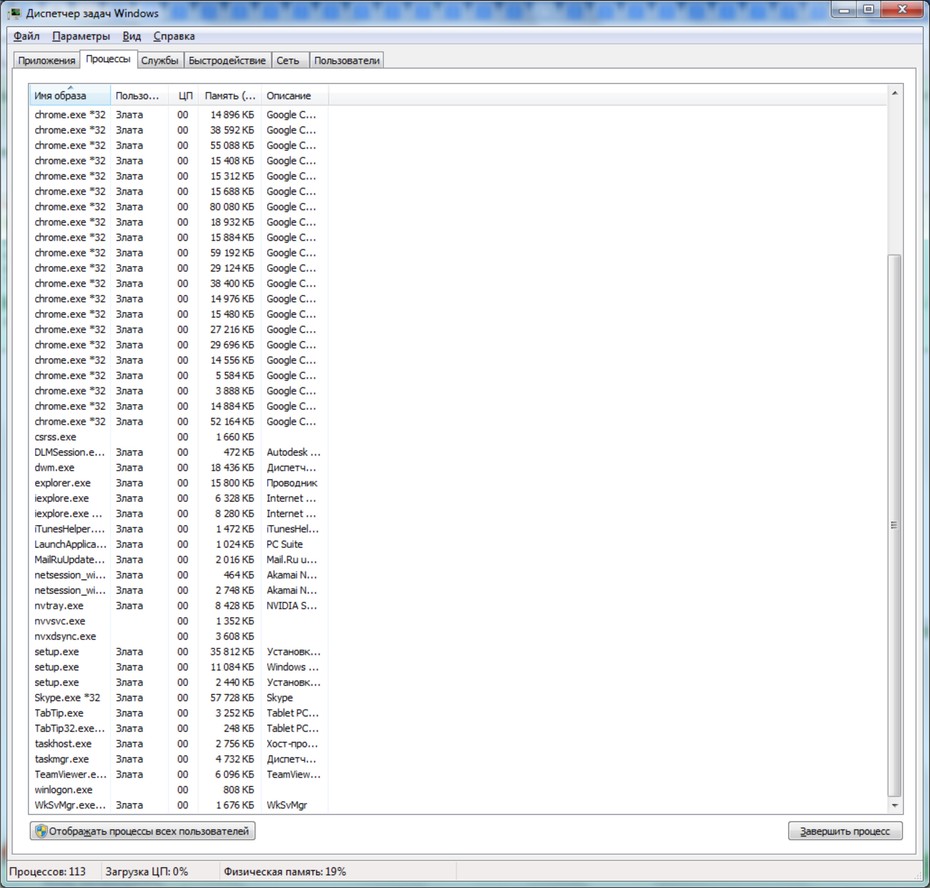Click the Проводник description cell
This screenshot has width=930, height=888.
[x=292, y=483]
